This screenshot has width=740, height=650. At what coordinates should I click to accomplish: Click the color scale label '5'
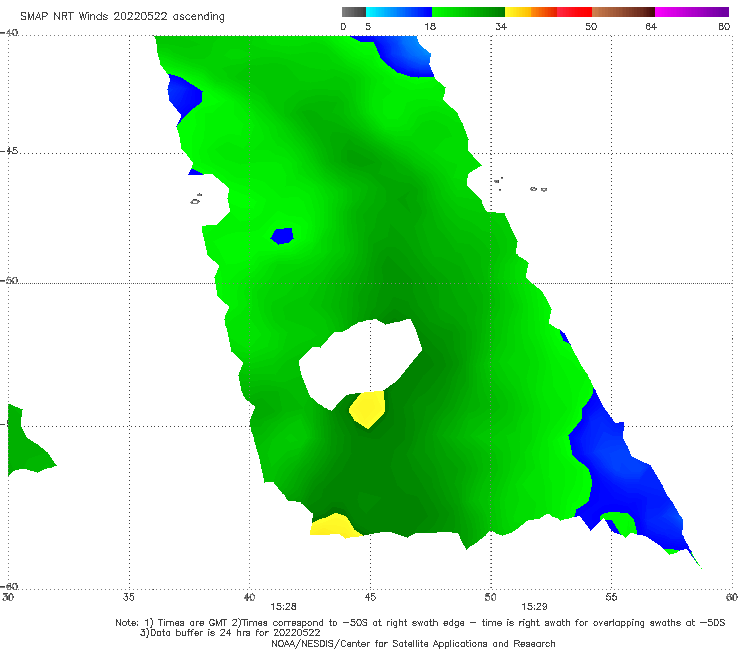[368, 26]
